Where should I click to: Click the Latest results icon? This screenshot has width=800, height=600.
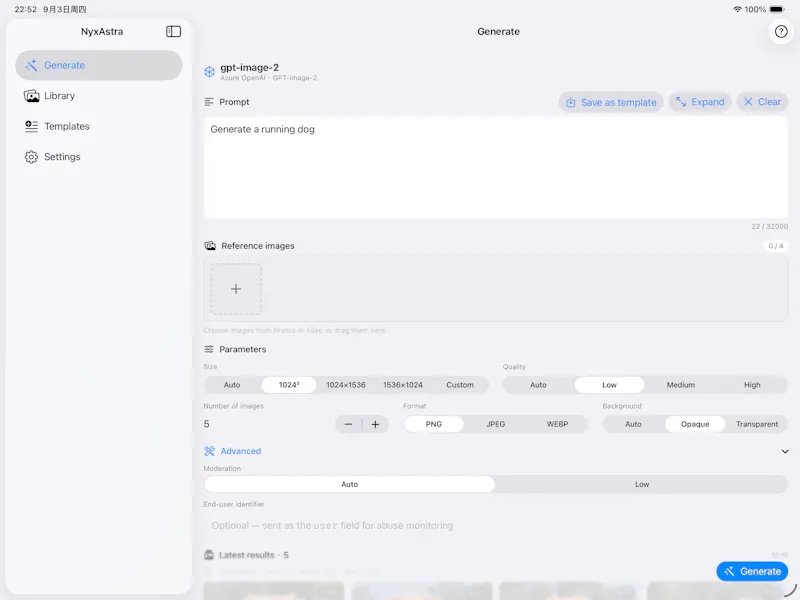coord(209,555)
